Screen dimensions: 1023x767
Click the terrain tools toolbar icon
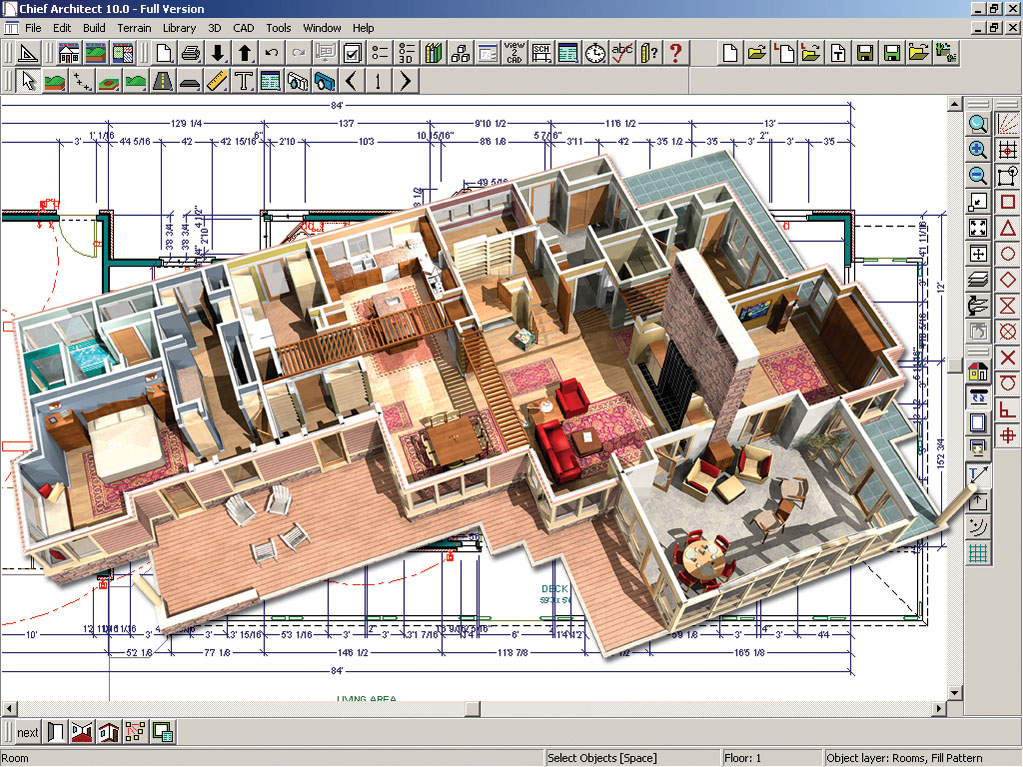(x=95, y=53)
